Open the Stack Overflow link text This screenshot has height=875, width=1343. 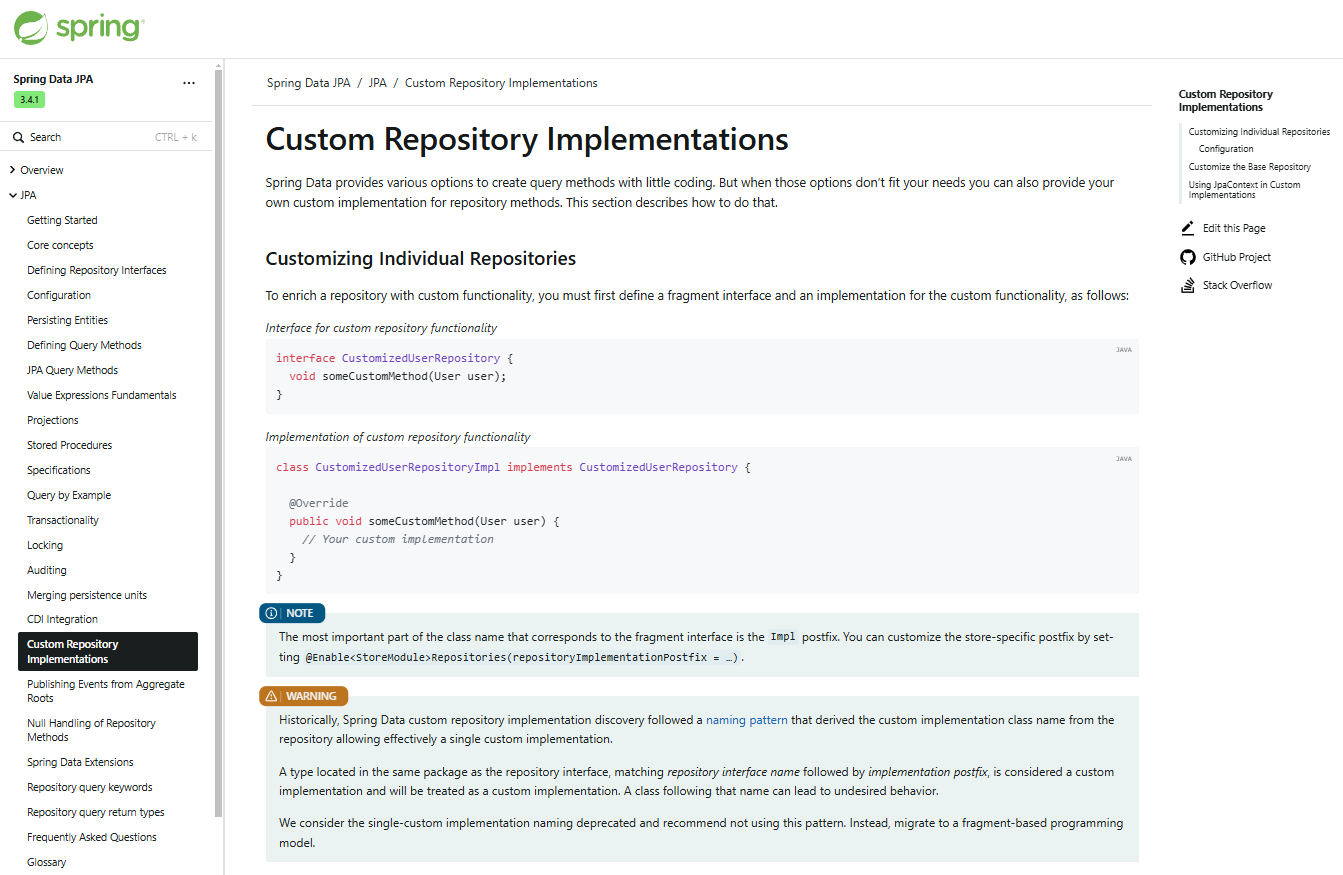[x=1238, y=285]
